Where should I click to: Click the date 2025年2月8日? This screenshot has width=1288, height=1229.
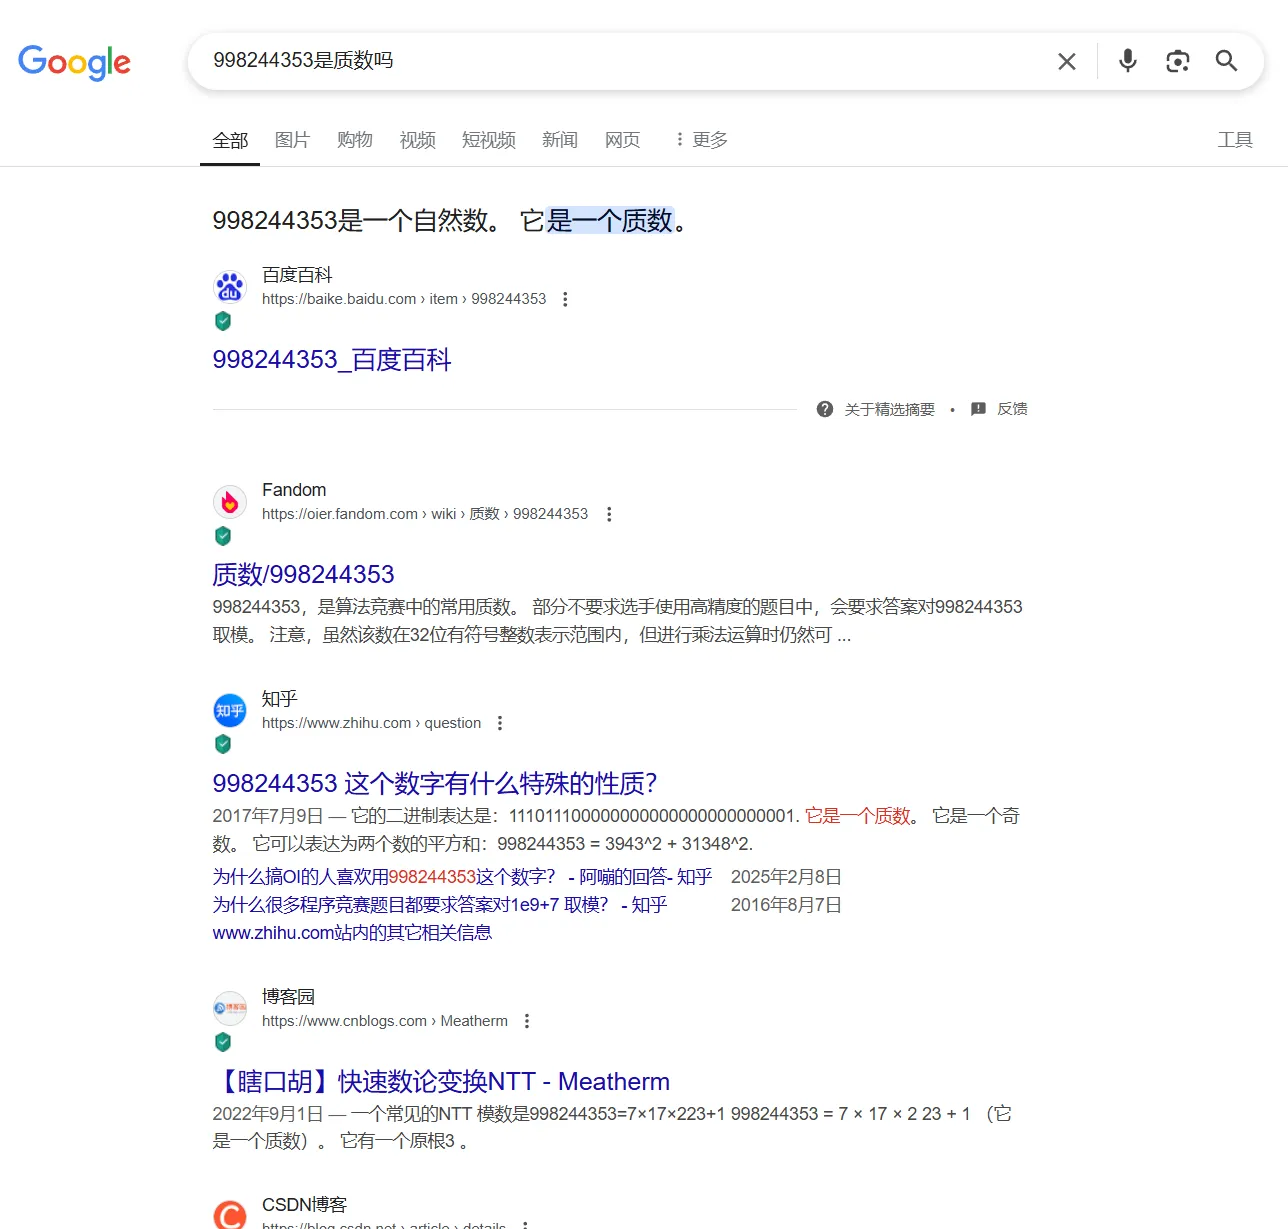coord(786,877)
